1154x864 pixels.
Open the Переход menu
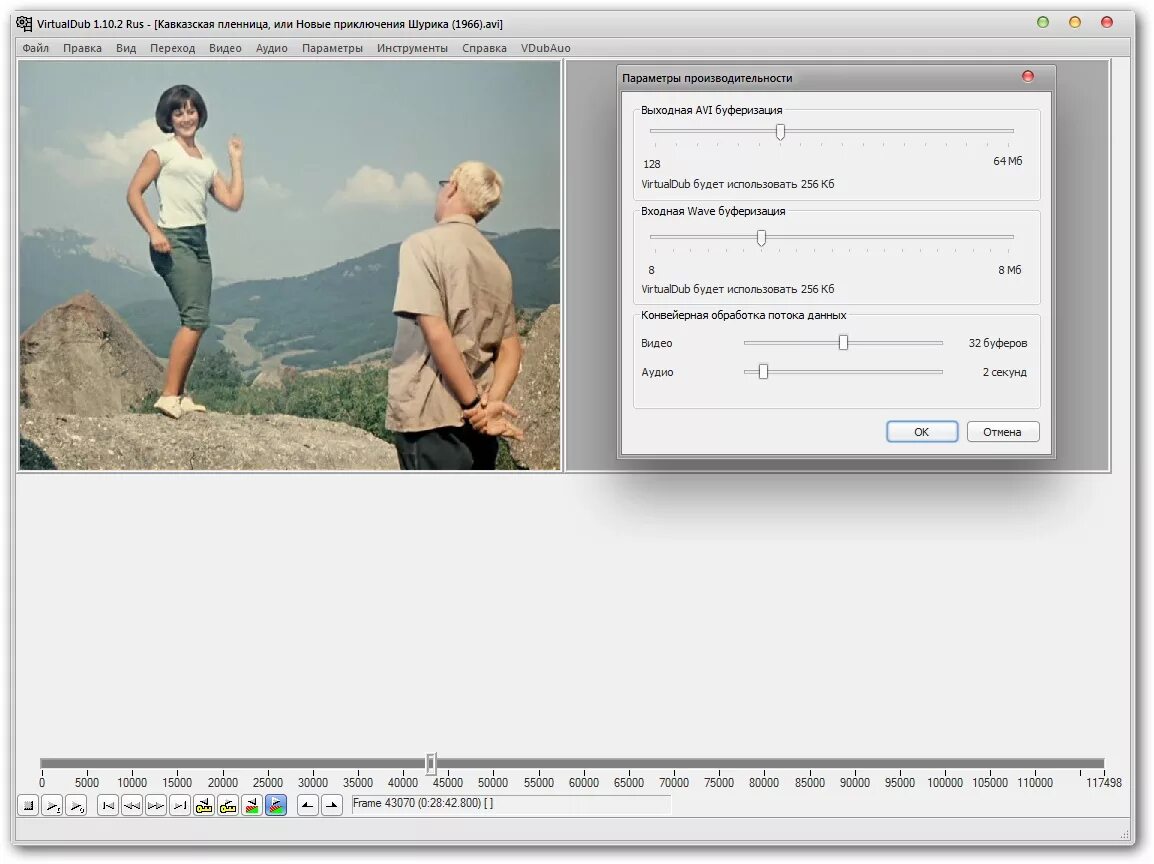[172, 48]
